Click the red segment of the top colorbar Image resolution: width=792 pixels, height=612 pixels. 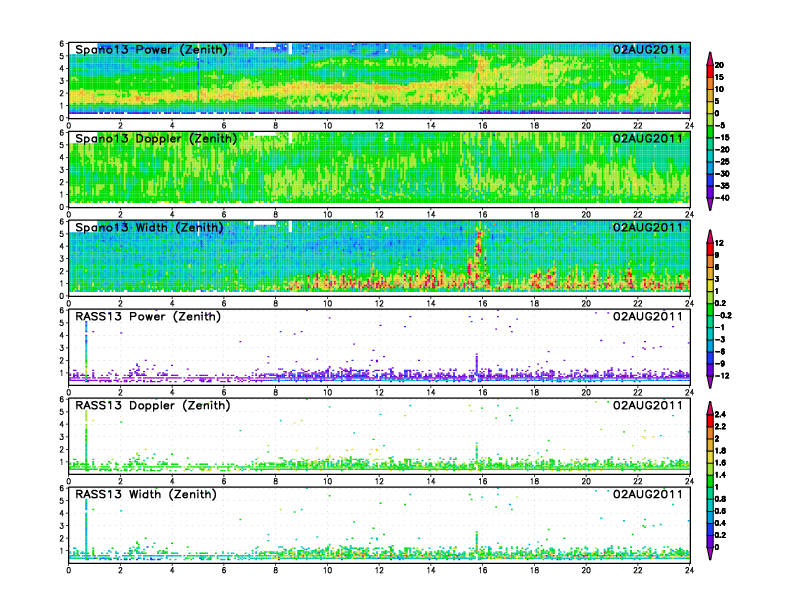[710, 71]
